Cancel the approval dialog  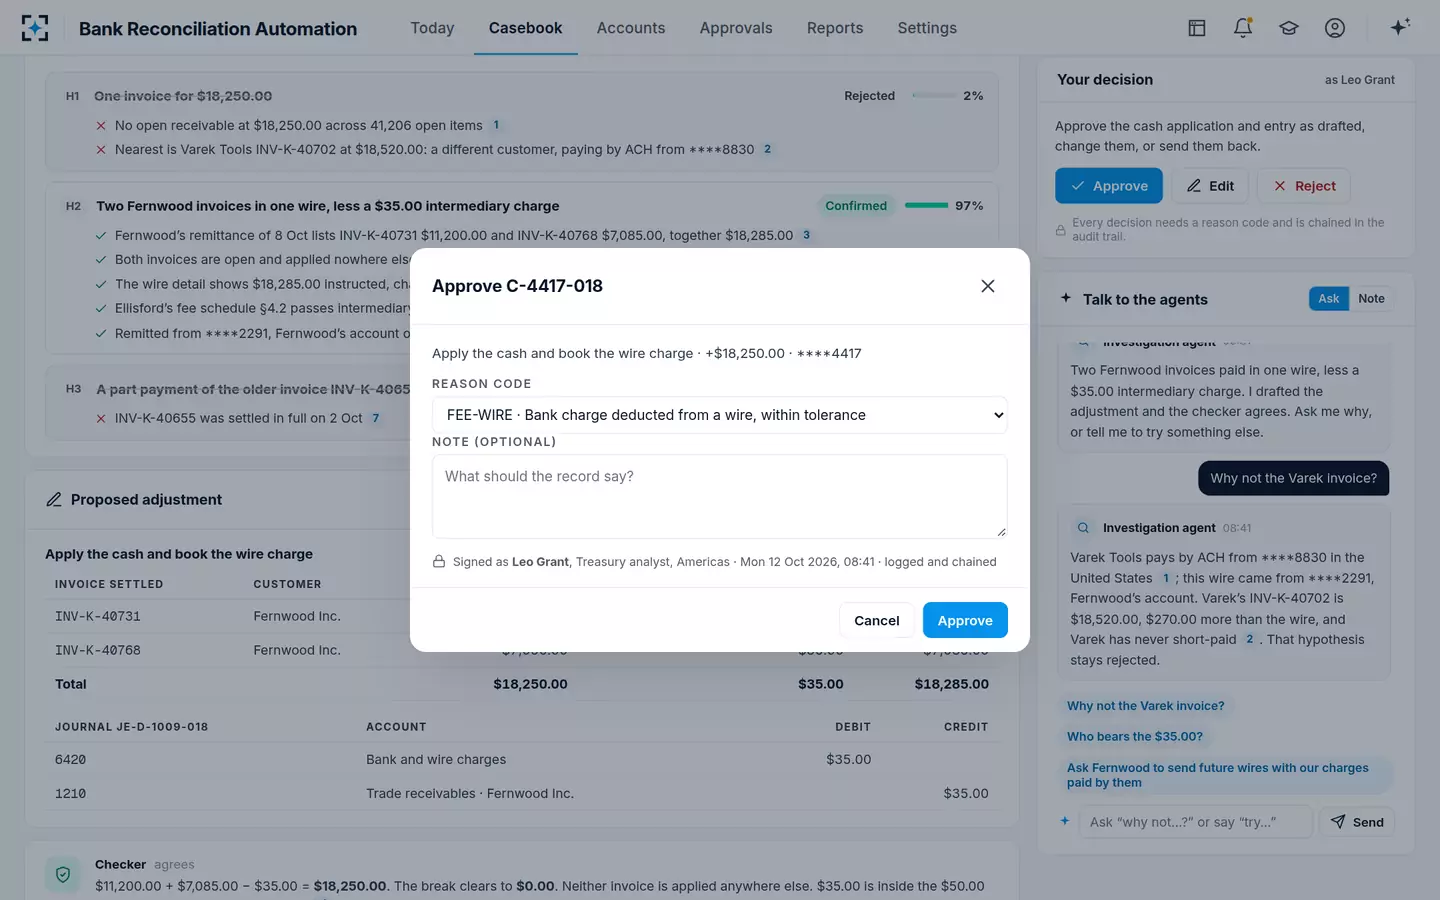pyautogui.click(x=877, y=620)
